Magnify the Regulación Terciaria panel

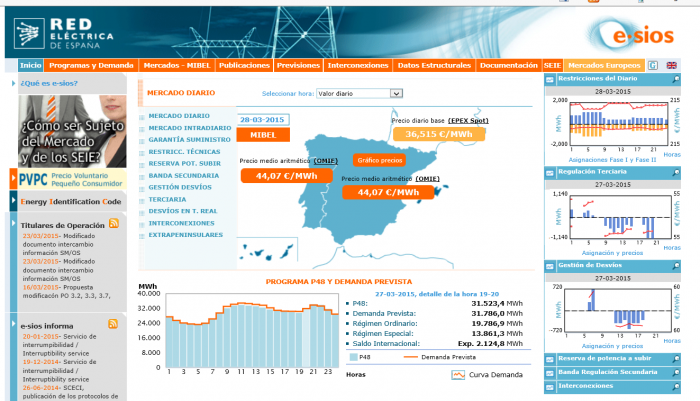pos(676,172)
